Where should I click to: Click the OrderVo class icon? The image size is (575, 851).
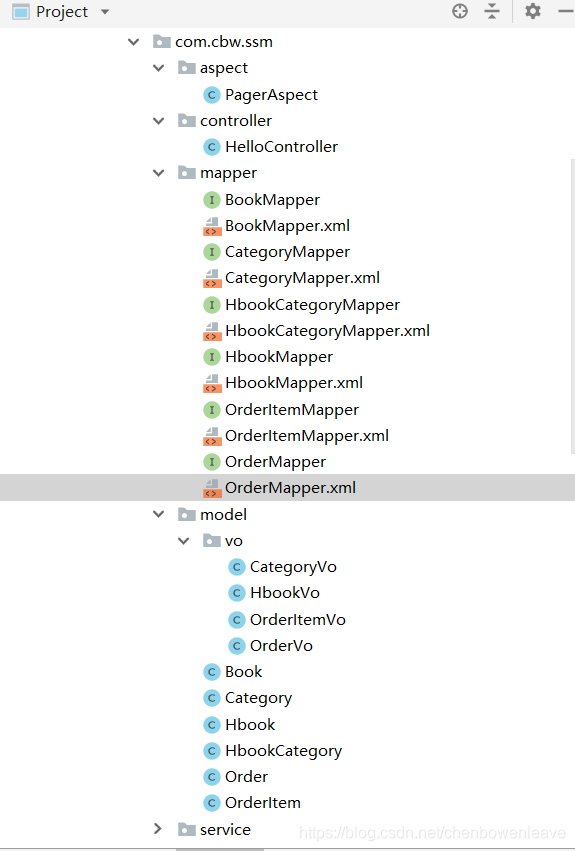tap(236, 646)
